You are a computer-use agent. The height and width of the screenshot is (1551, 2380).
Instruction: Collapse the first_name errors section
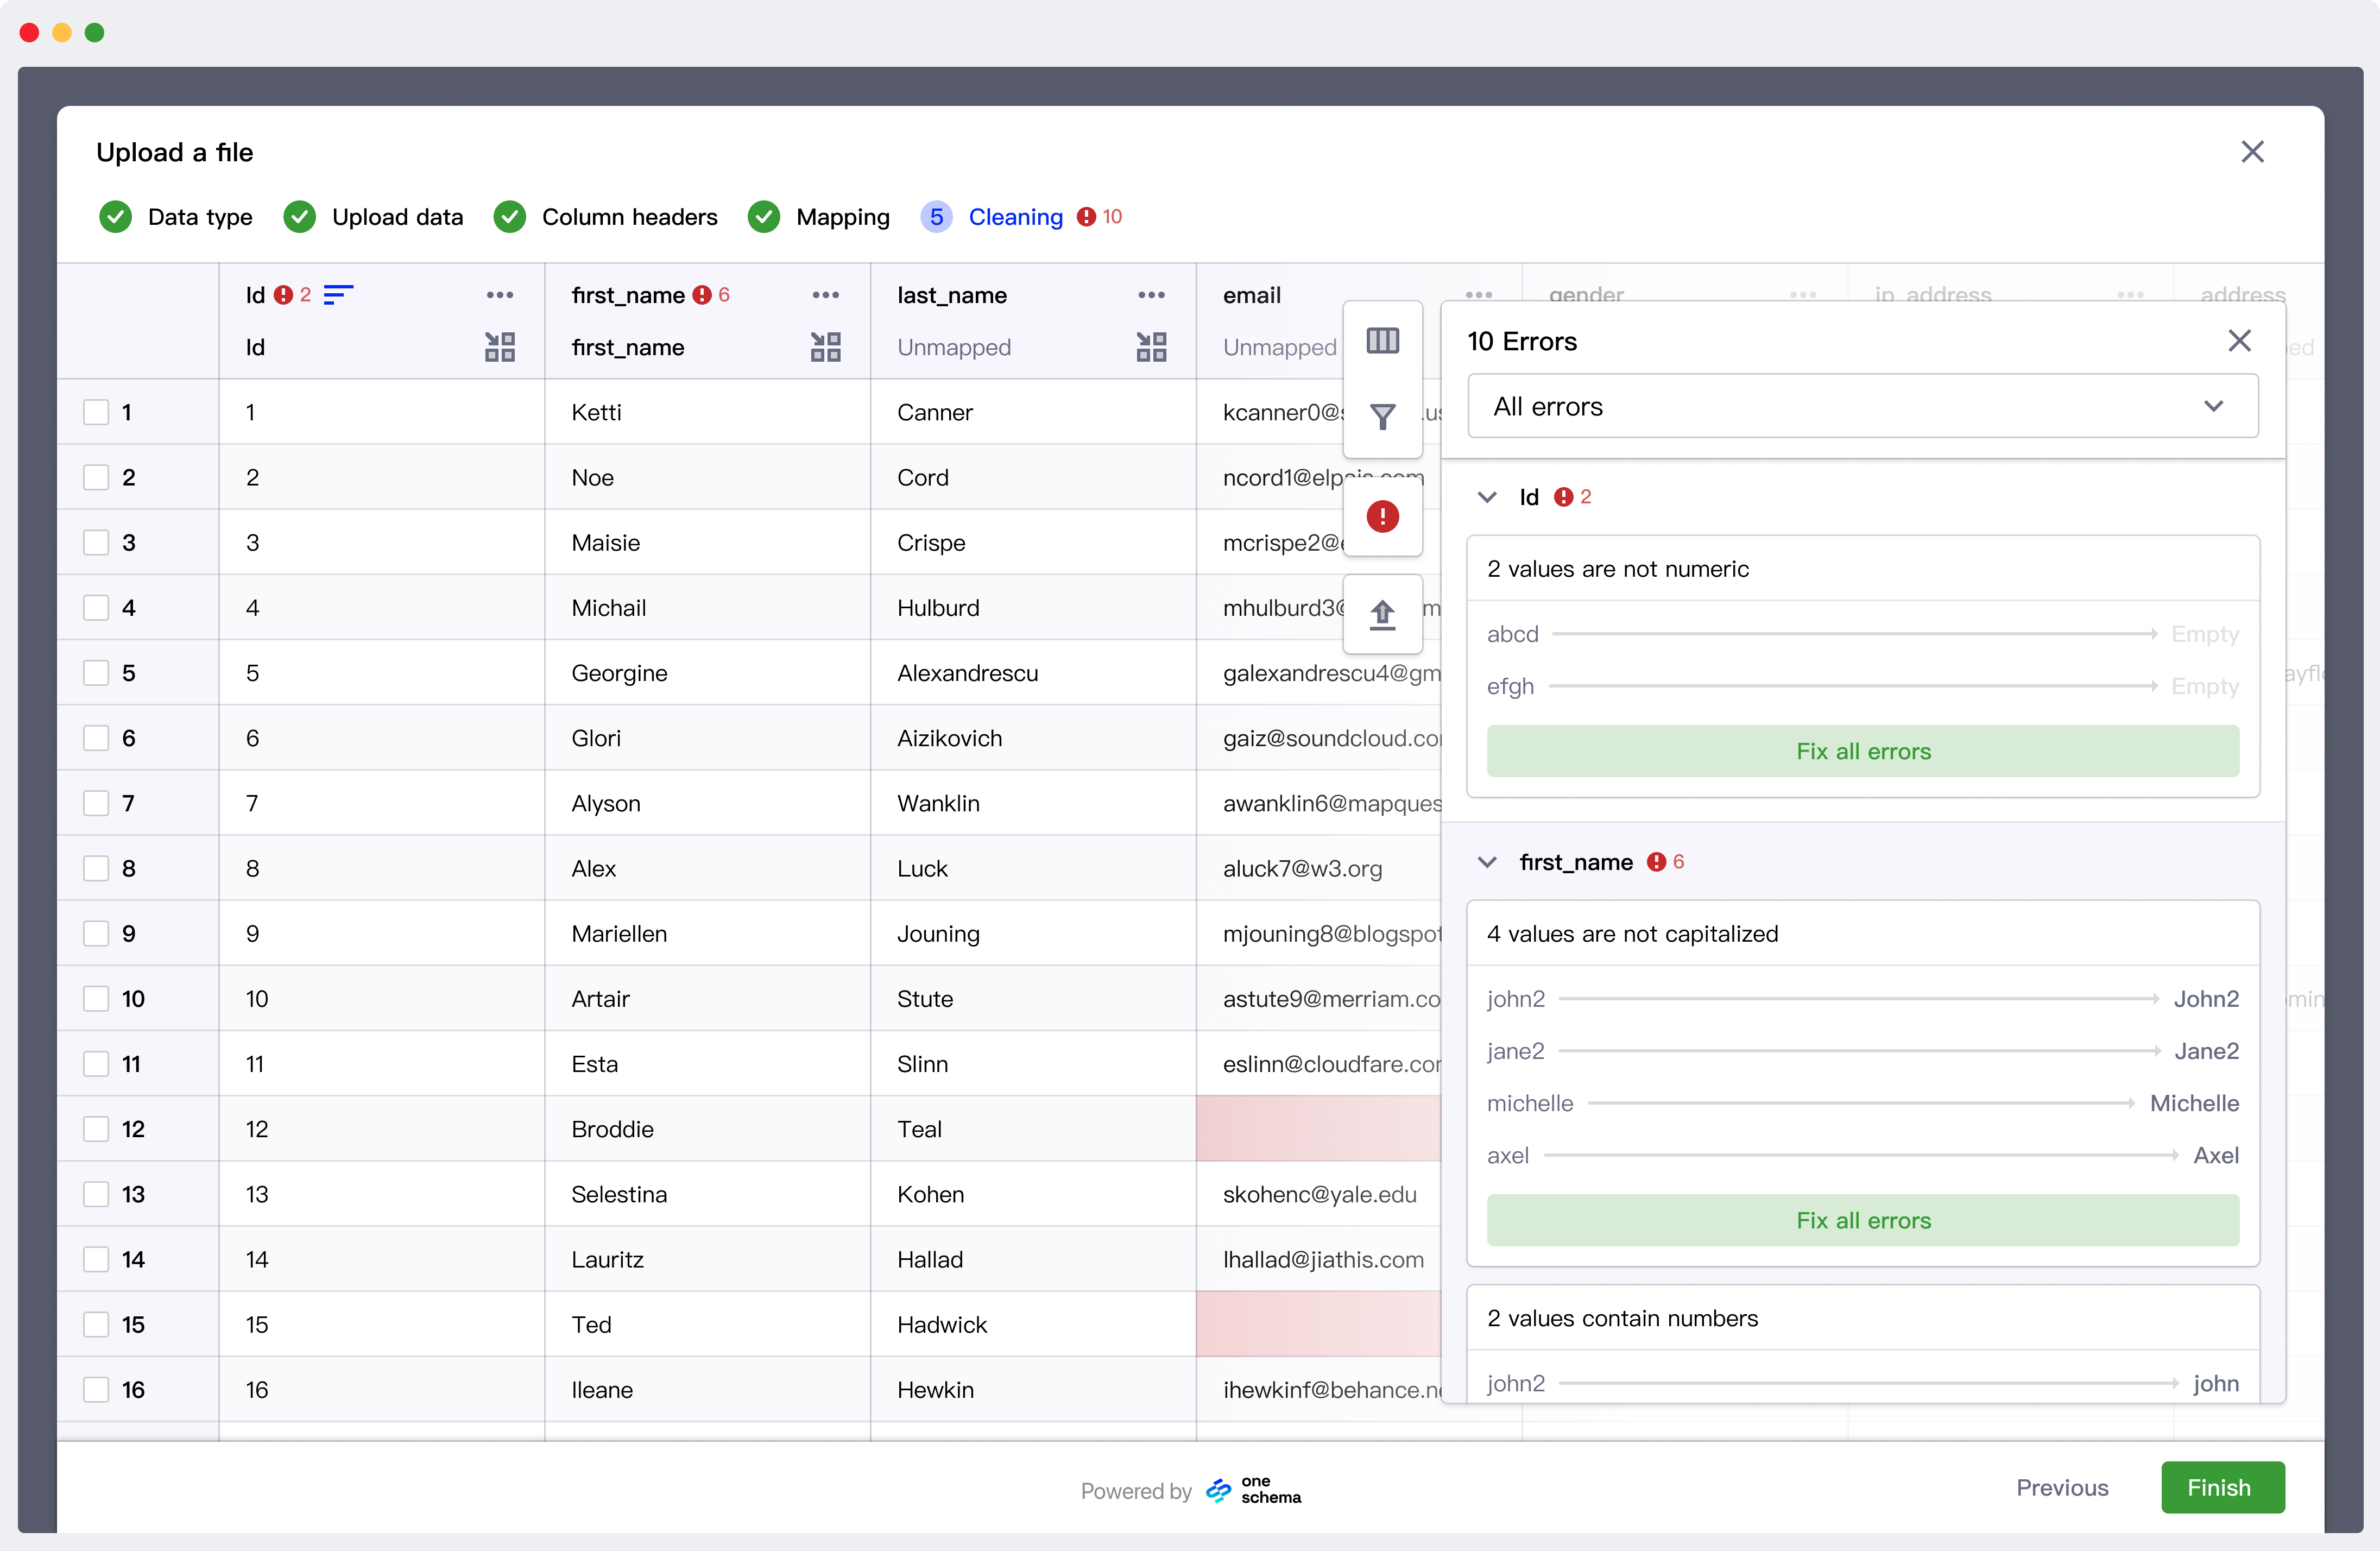point(1486,861)
